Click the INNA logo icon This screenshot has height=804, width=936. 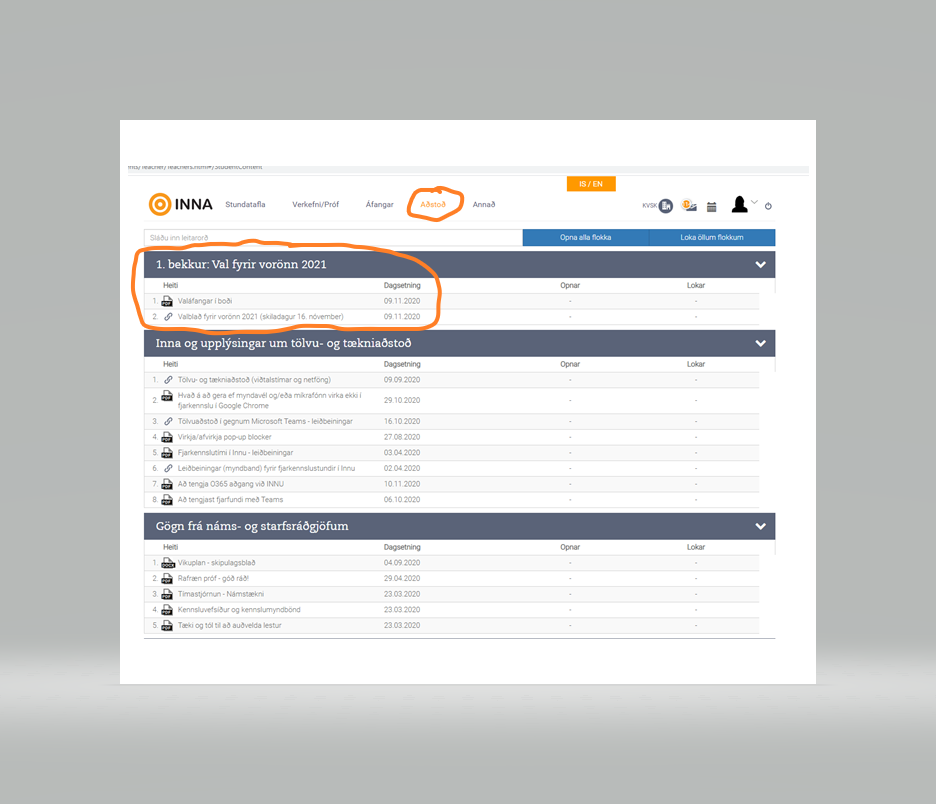tap(159, 204)
